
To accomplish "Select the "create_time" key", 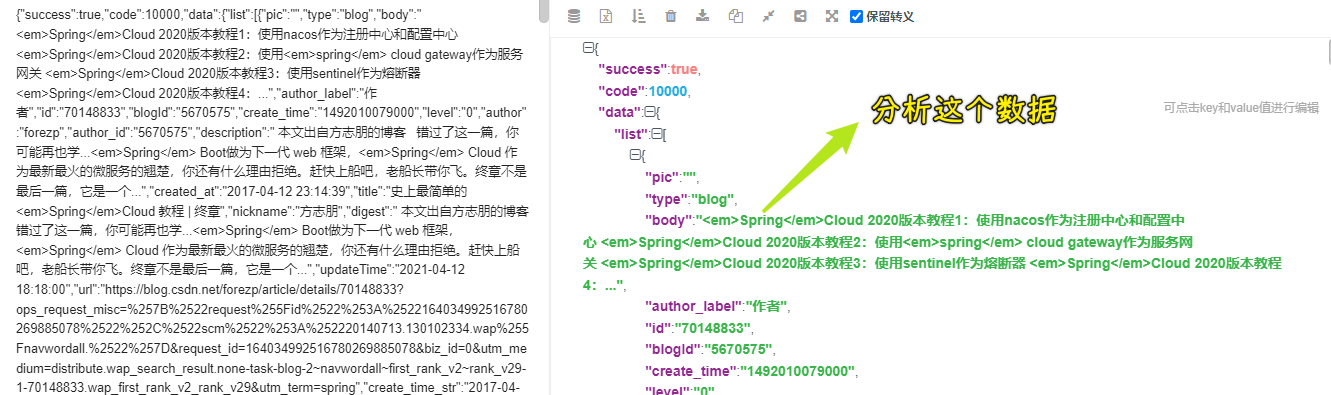I will pos(690,371).
